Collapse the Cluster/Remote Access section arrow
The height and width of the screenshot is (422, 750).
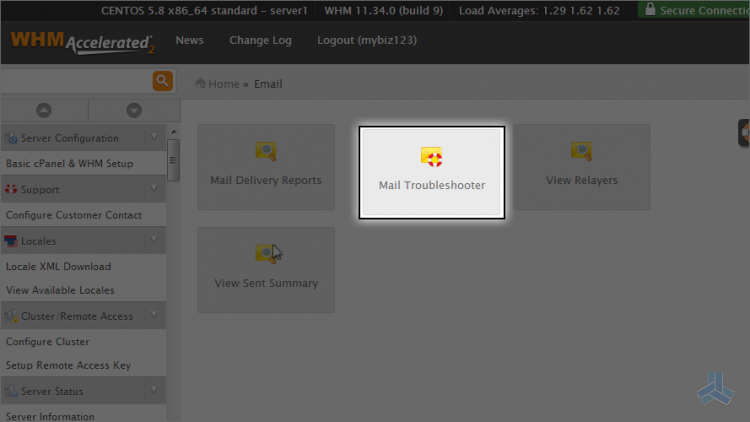[x=154, y=315]
